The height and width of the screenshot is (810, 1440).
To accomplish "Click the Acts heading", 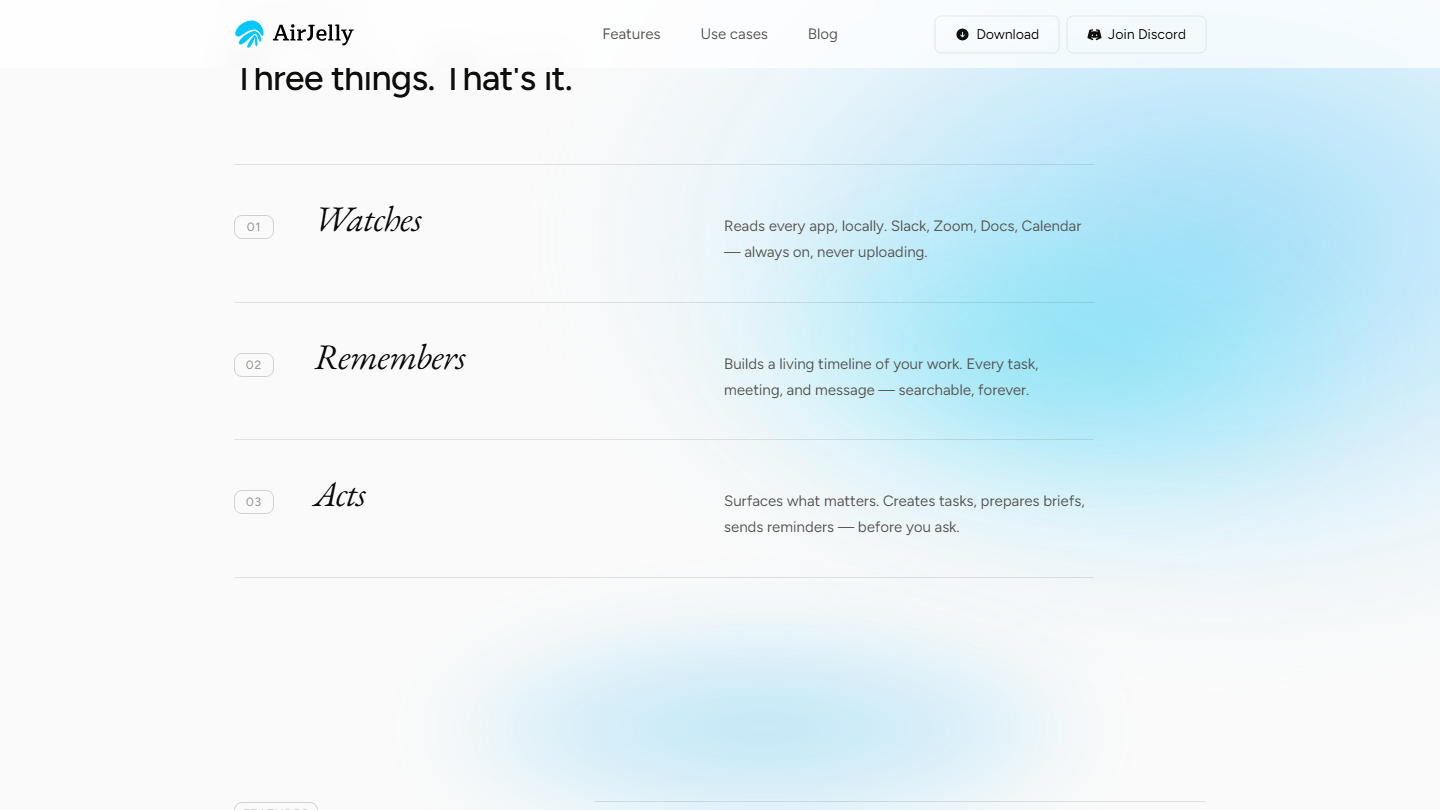I will (340, 496).
